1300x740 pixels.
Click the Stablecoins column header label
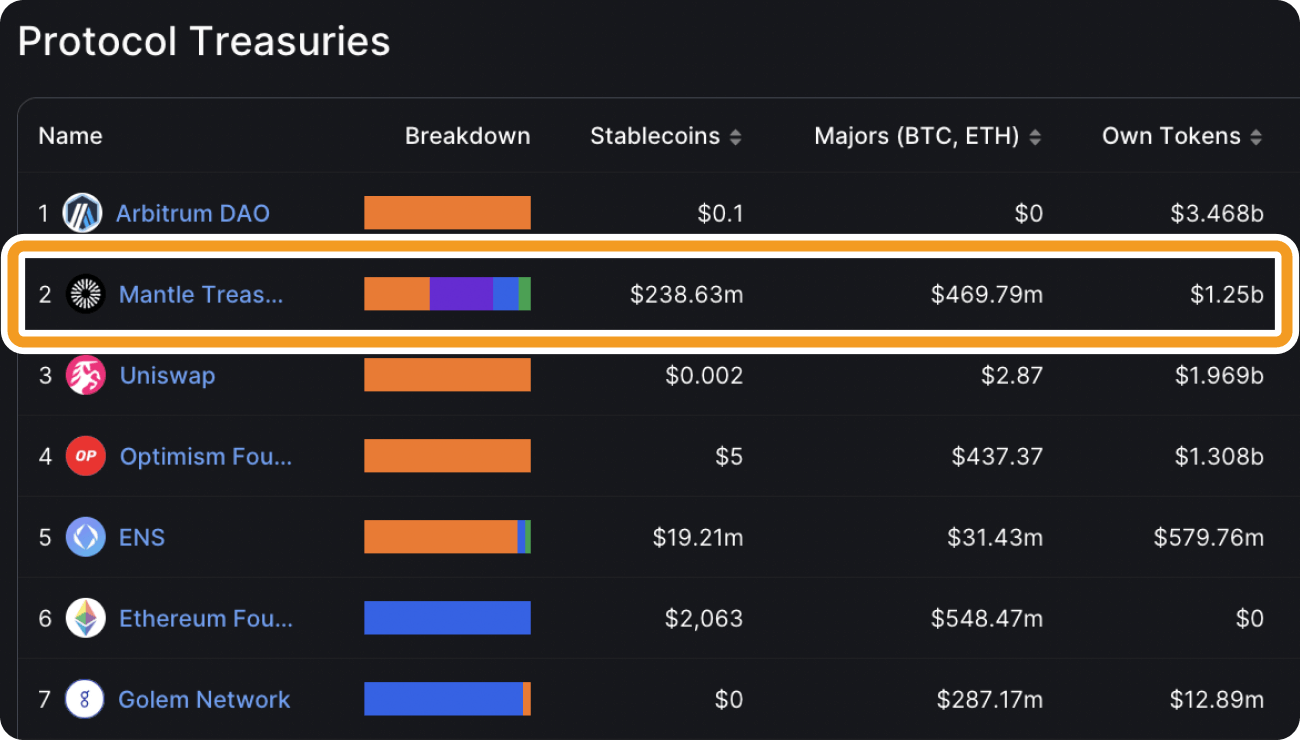(655, 136)
